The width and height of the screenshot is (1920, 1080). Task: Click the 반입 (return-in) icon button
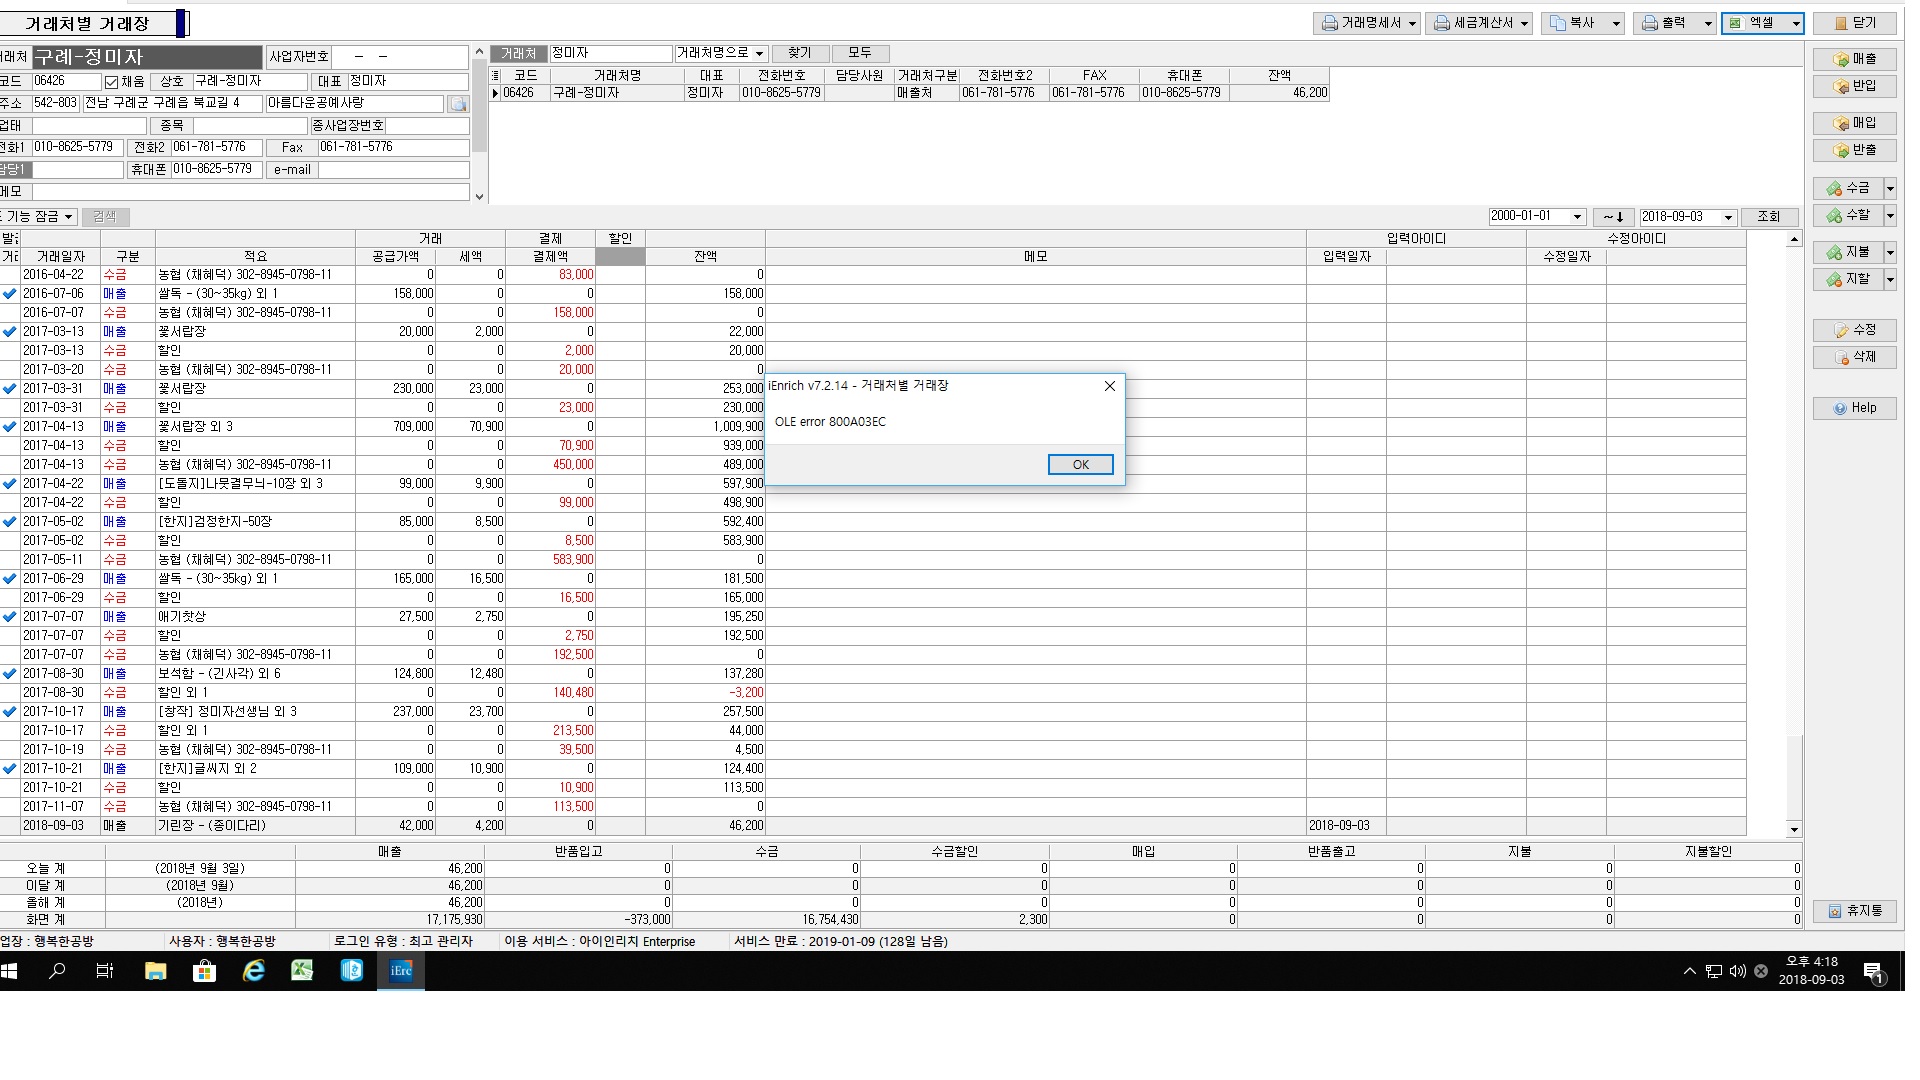tap(1854, 86)
